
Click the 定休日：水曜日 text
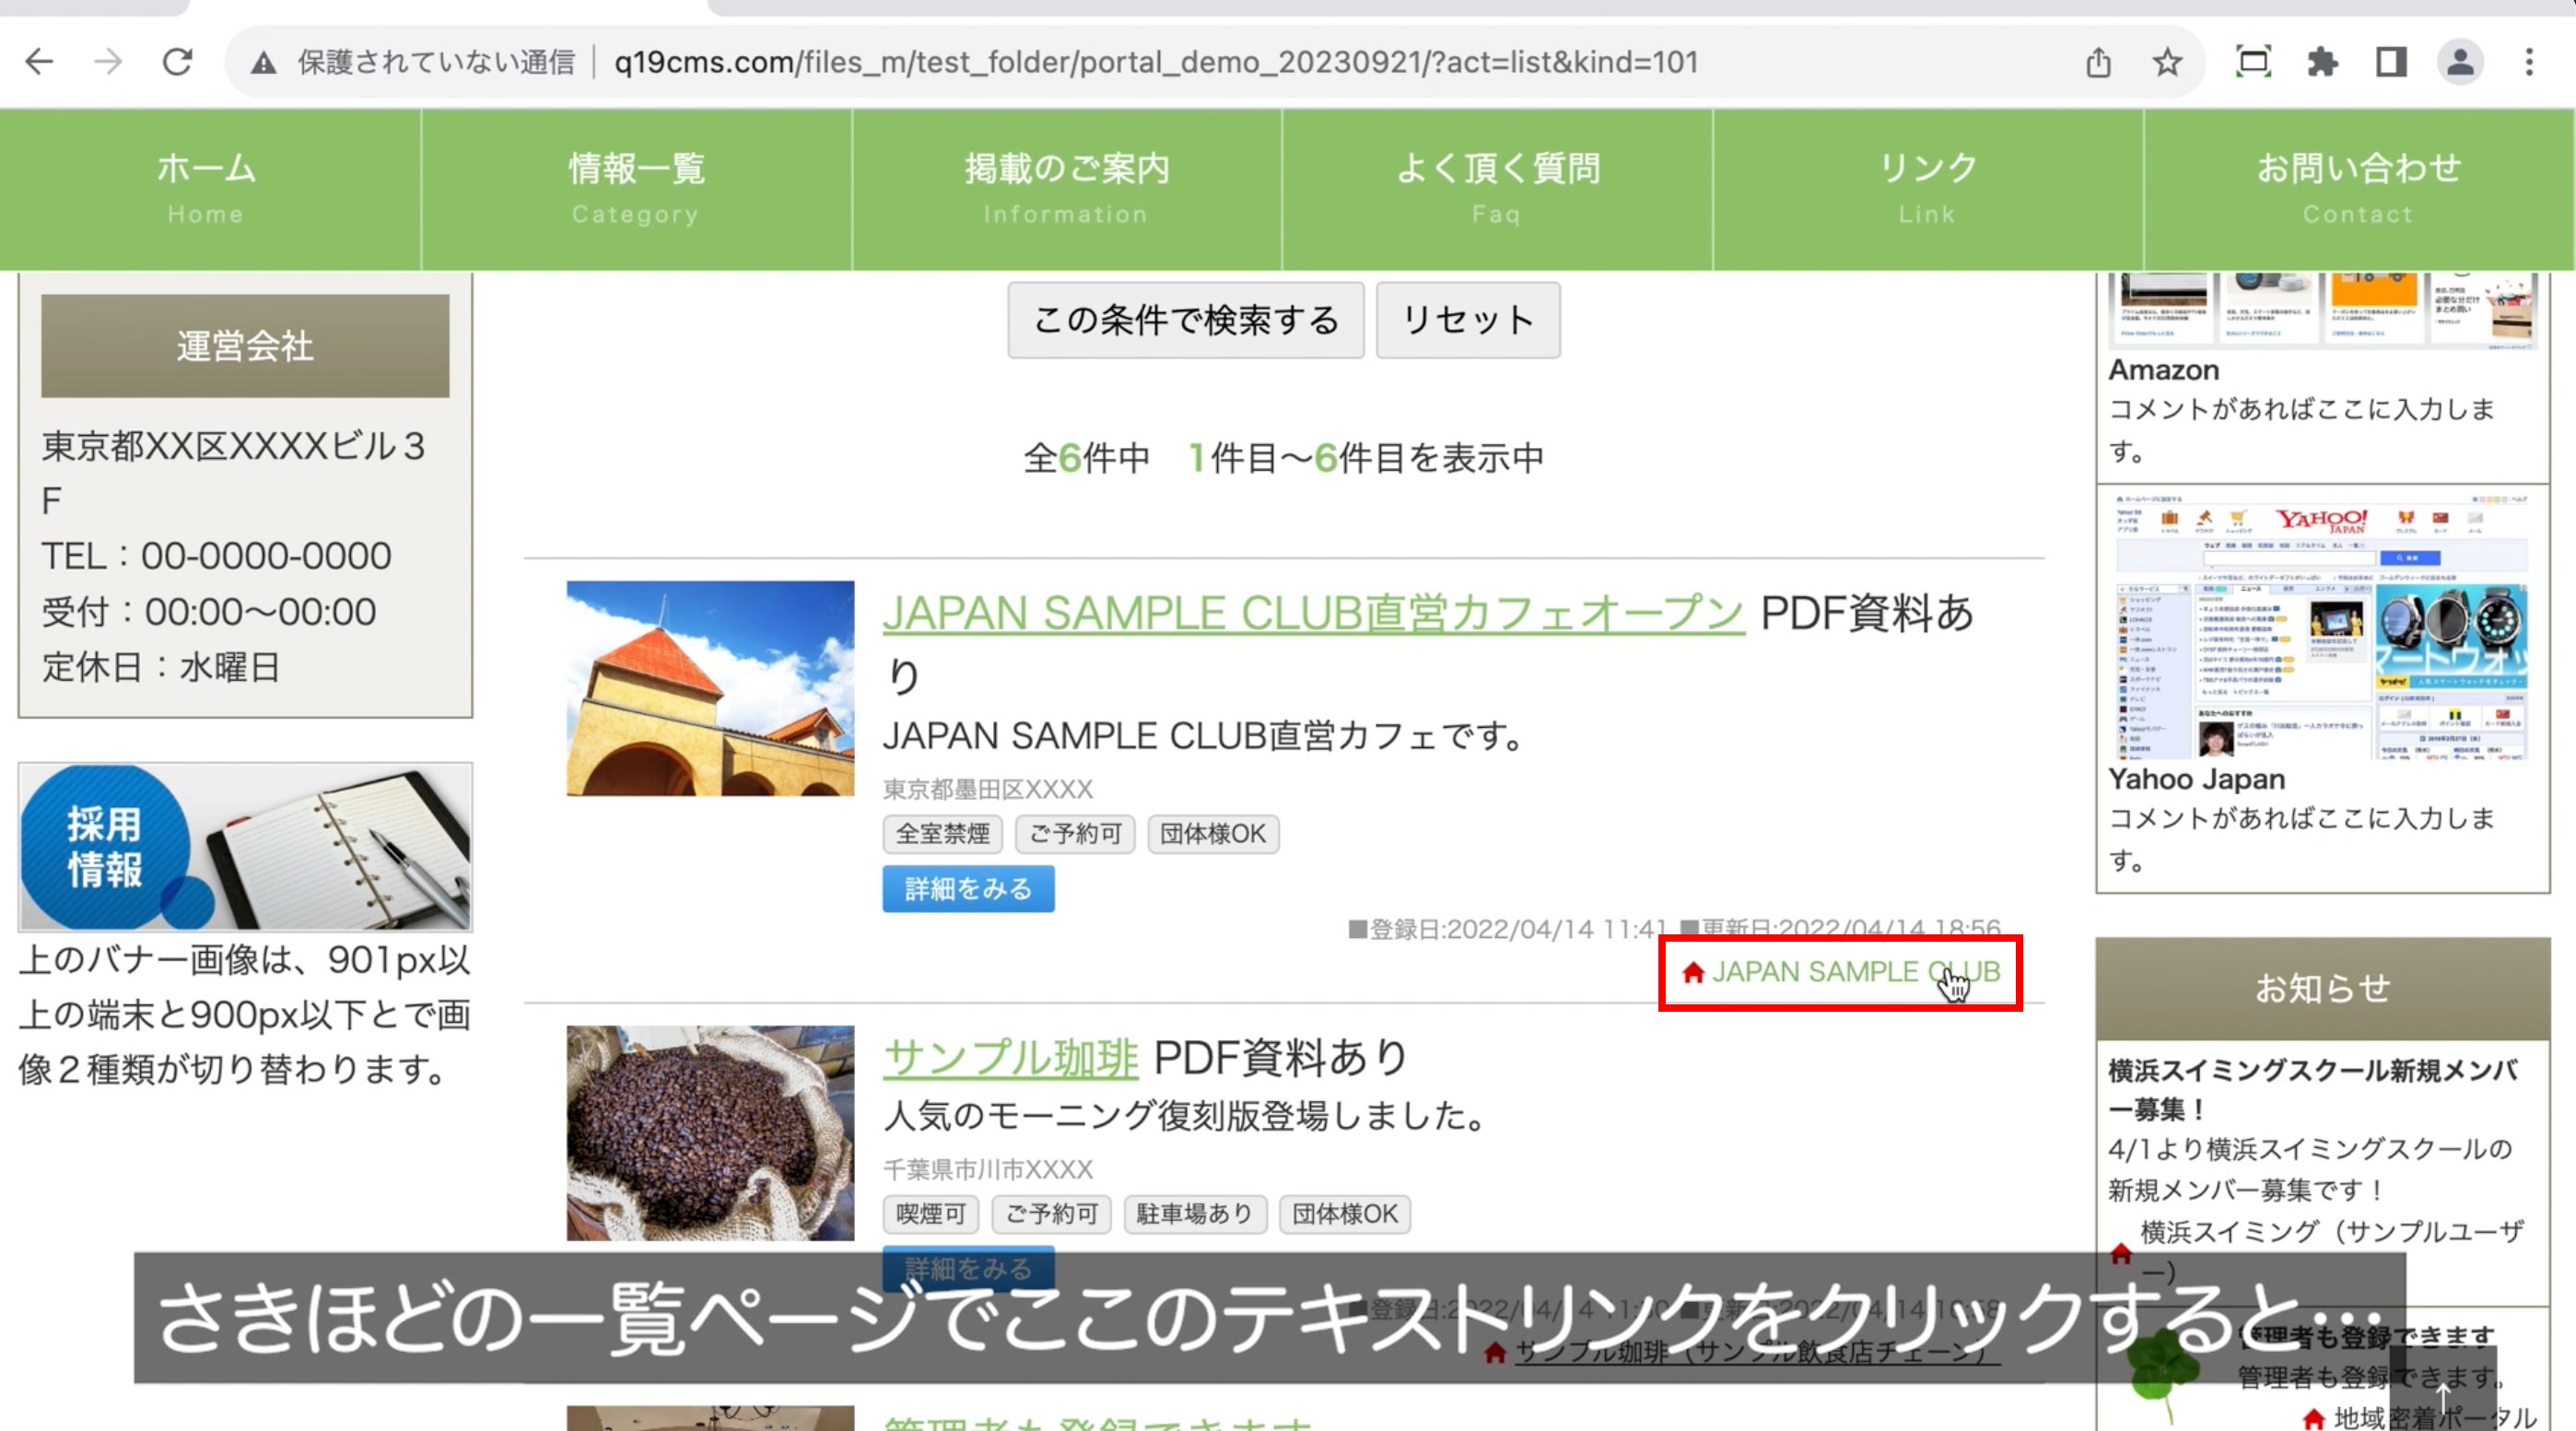click(x=160, y=668)
